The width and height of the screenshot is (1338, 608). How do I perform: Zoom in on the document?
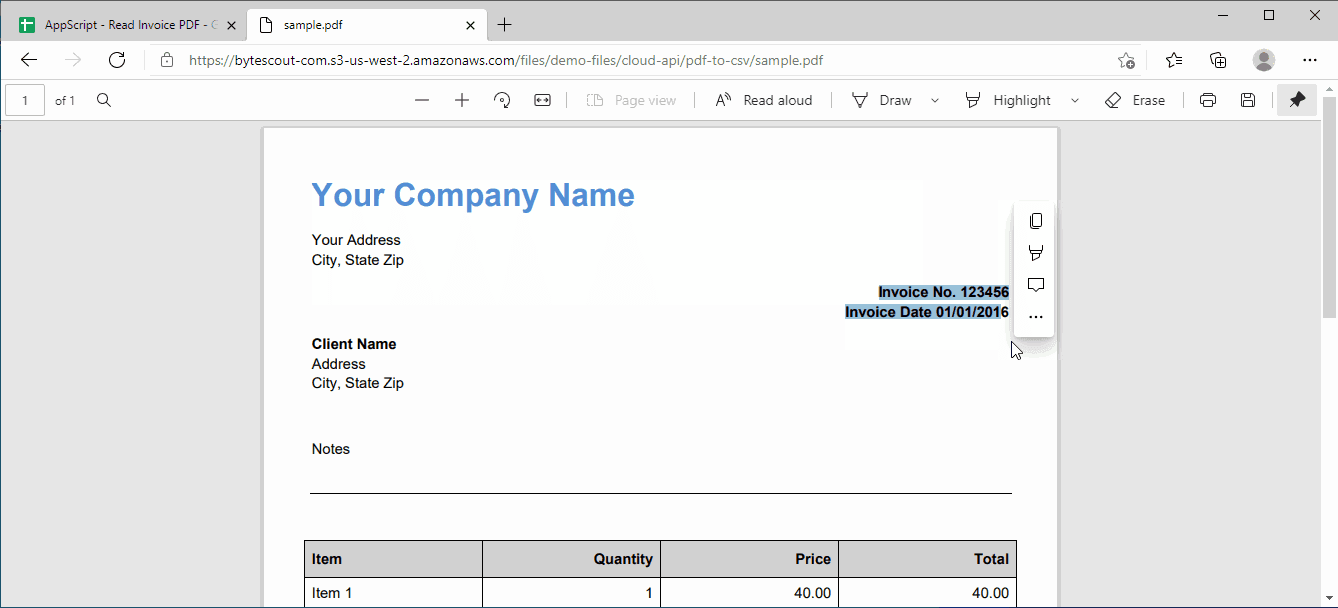461,100
